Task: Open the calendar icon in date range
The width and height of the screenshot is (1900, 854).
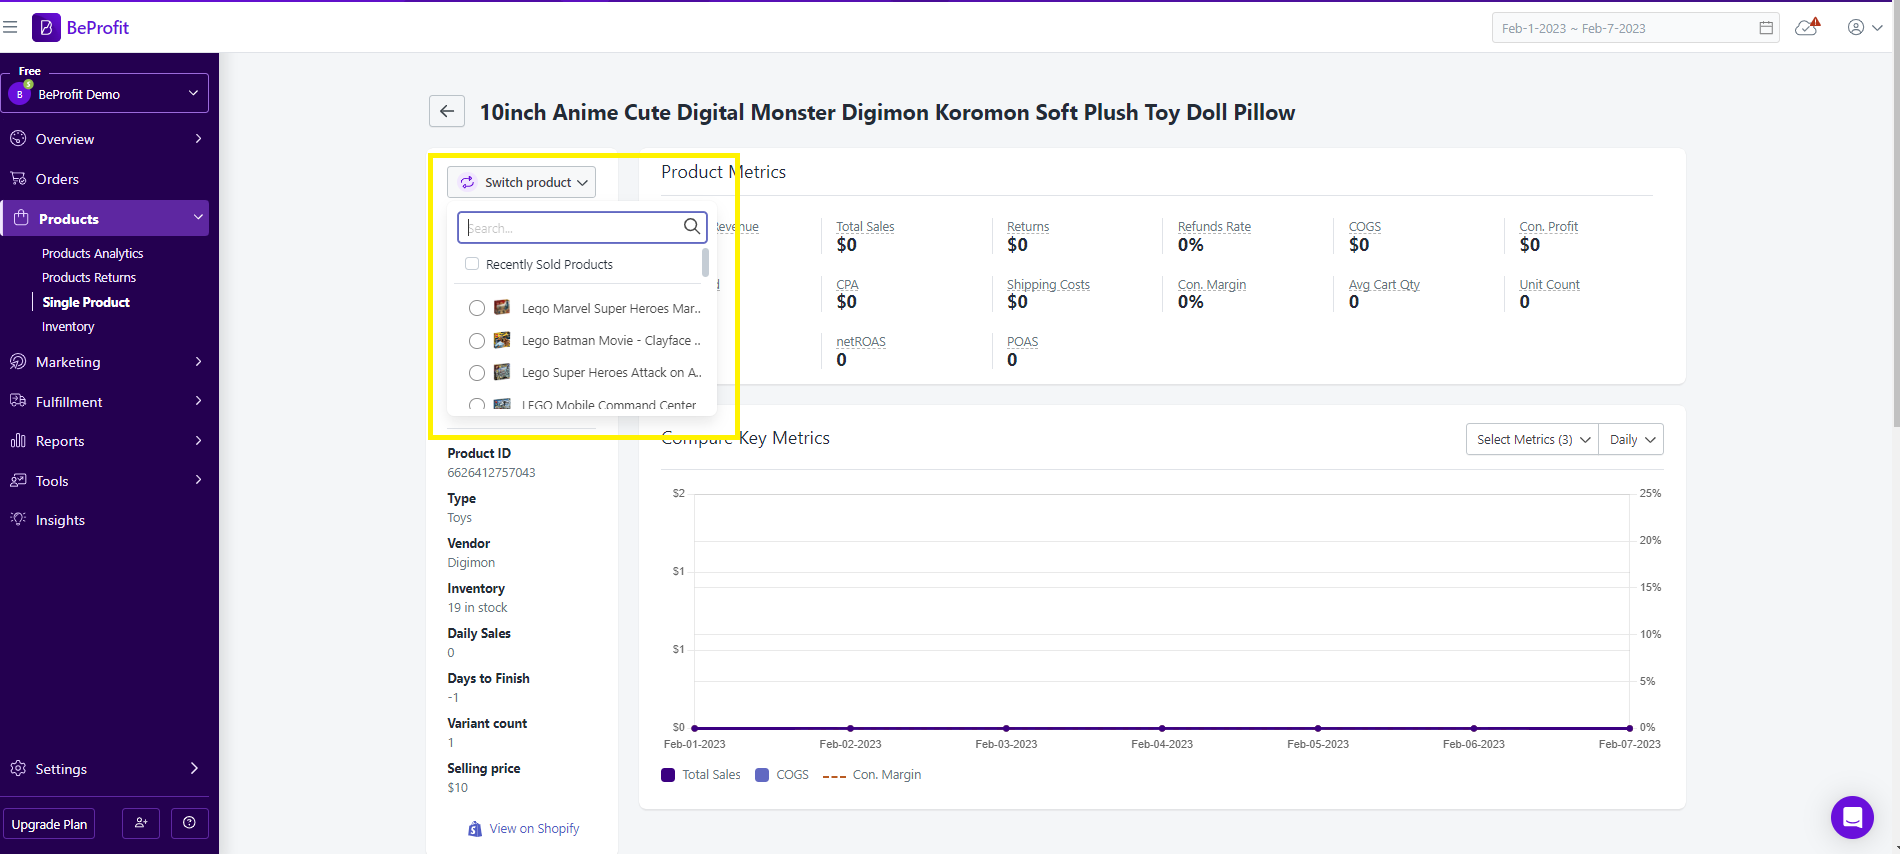Action: click(x=1766, y=28)
